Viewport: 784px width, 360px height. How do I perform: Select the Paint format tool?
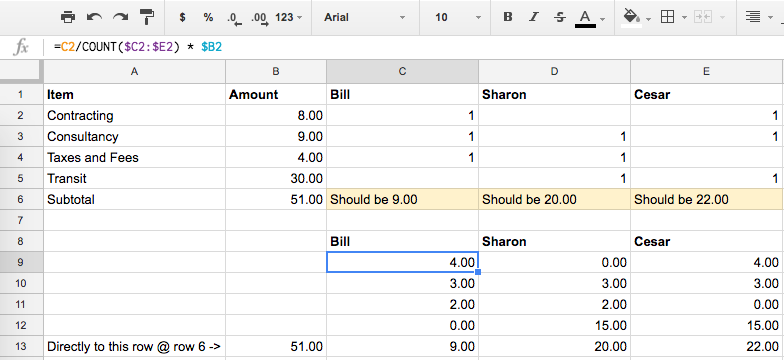click(x=147, y=18)
